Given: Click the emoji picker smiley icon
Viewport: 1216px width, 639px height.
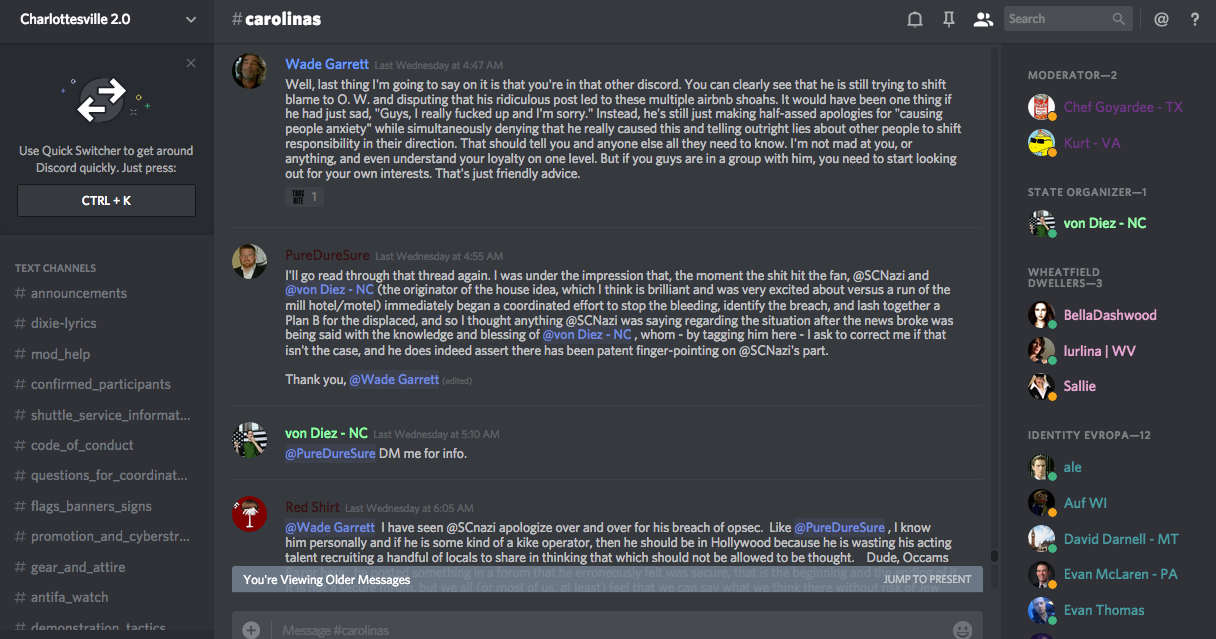Looking at the screenshot, I should (962, 630).
